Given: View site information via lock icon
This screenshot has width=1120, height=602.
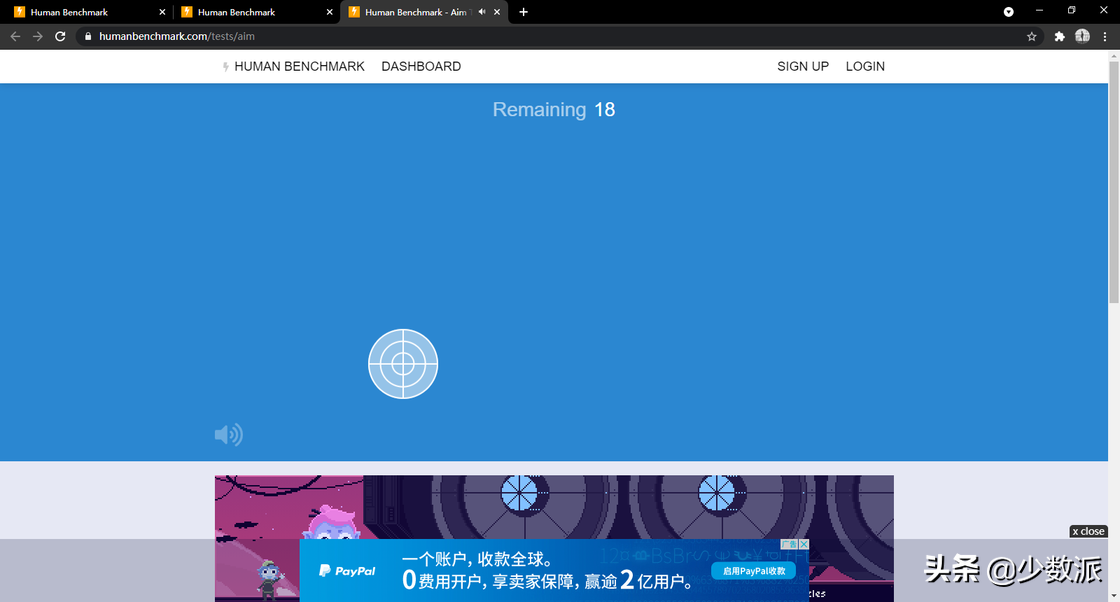Looking at the screenshot, I should pyautogui.click(x=88, y=36).
